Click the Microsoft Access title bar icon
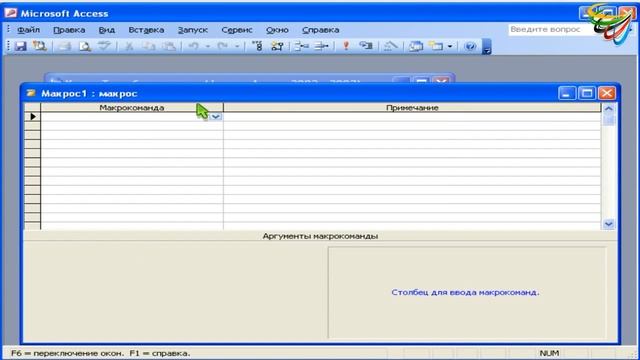The image size is (640, 360). click(11, 13)
